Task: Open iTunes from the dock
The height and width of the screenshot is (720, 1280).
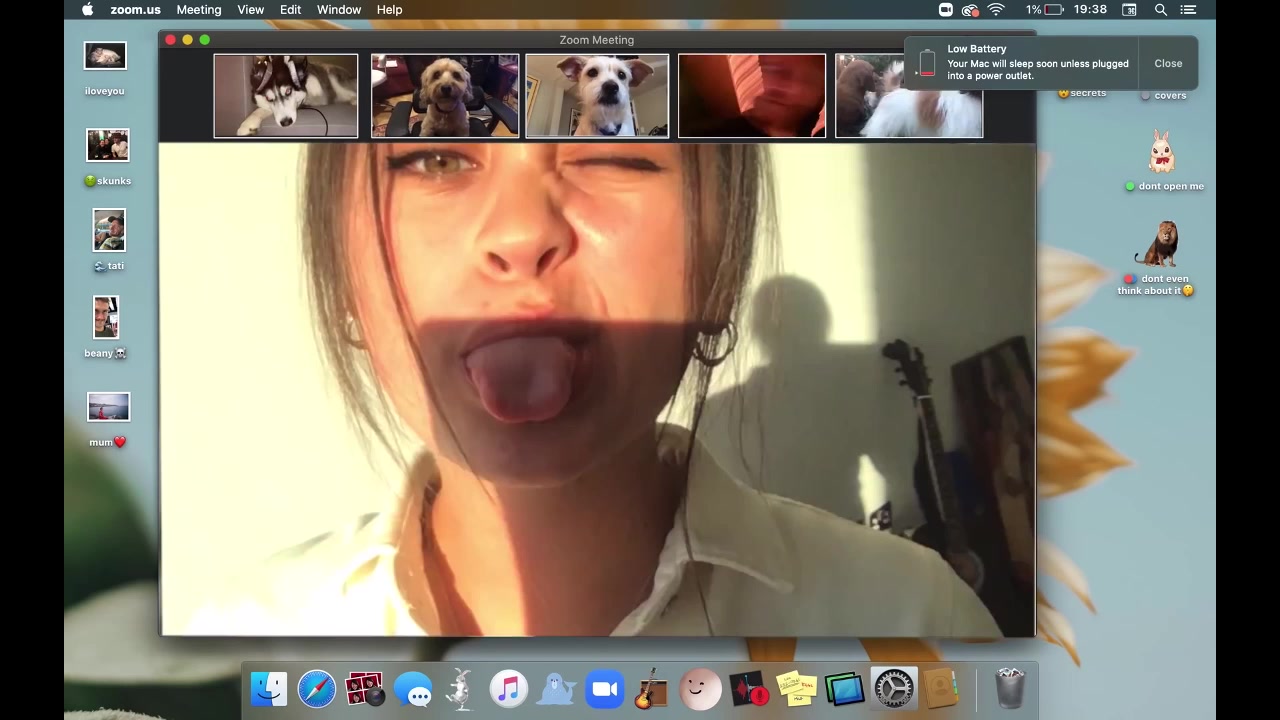Action: (x=508, y=689)
